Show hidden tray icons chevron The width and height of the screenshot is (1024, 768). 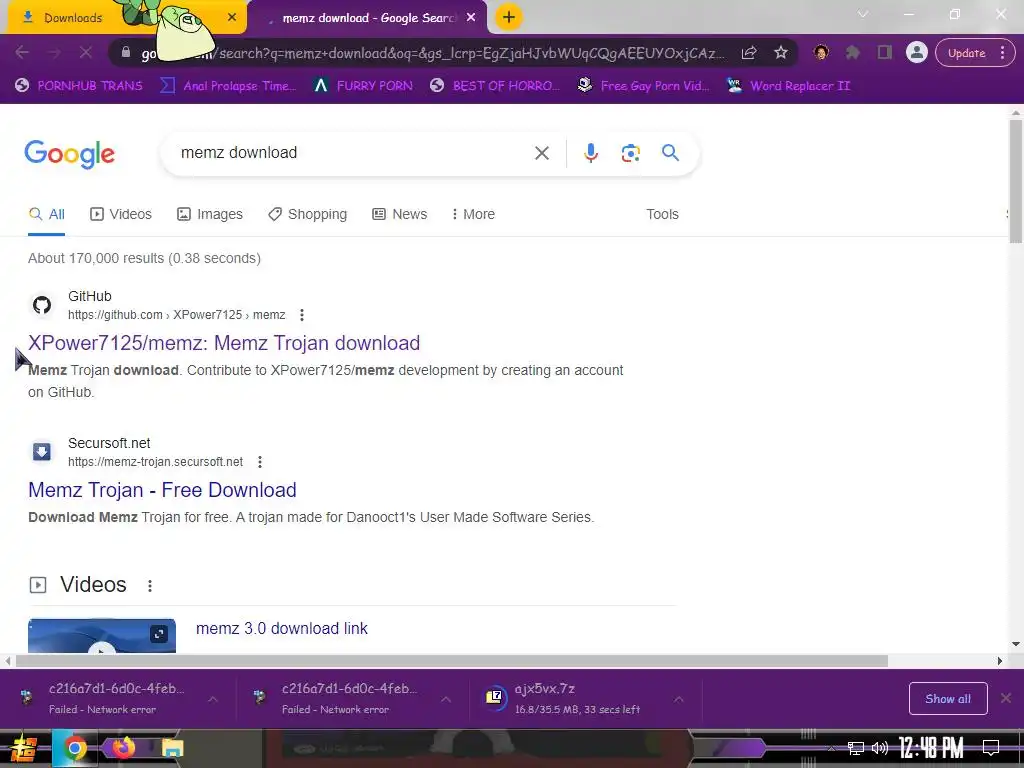click(x=831, y=748)
